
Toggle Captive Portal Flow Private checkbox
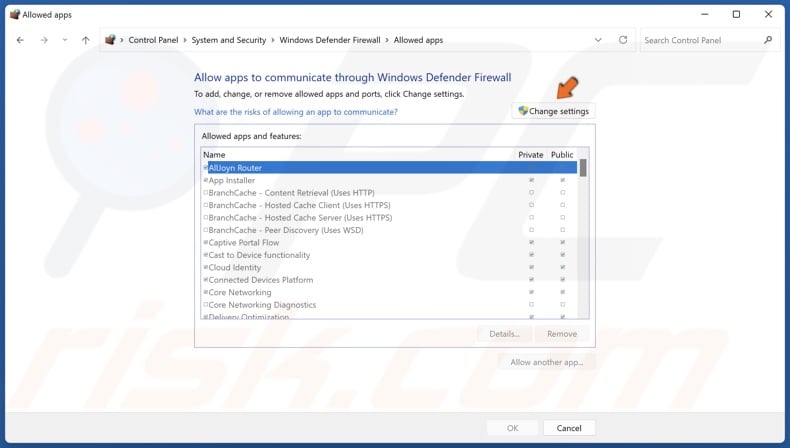(531, 242)
